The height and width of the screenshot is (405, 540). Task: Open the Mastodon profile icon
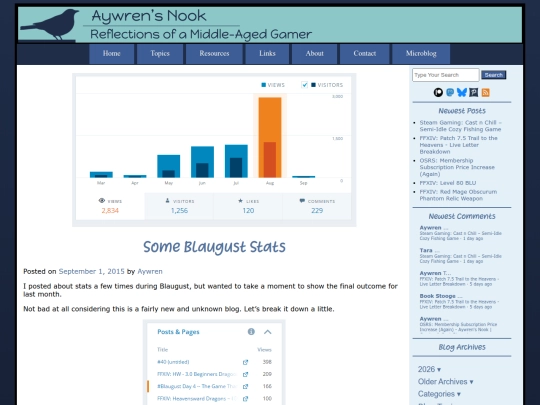pyautogui.click(x=450, y=92)
